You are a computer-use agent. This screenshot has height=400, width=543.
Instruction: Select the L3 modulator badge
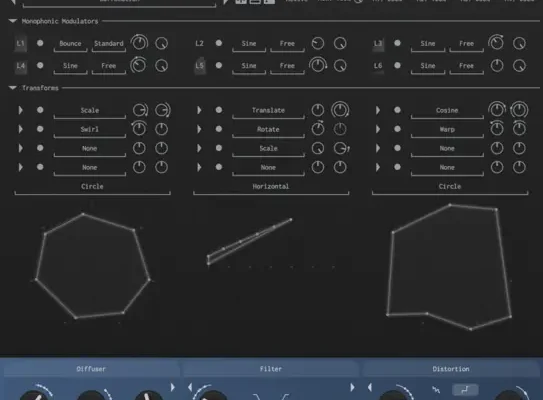[x=378, y=44]
